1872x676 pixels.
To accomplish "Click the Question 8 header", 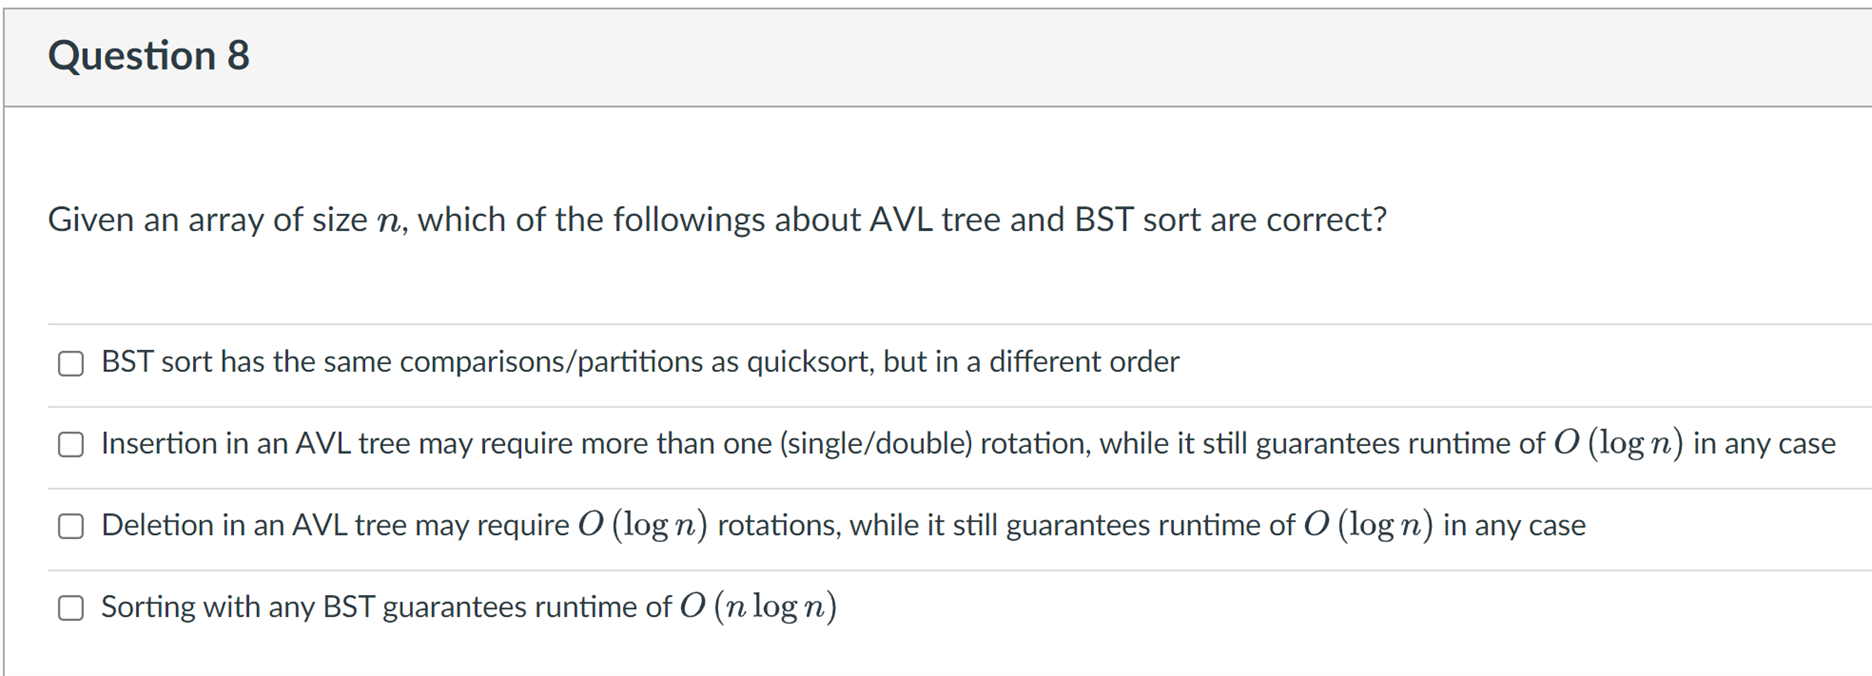I will coord(148,56).
